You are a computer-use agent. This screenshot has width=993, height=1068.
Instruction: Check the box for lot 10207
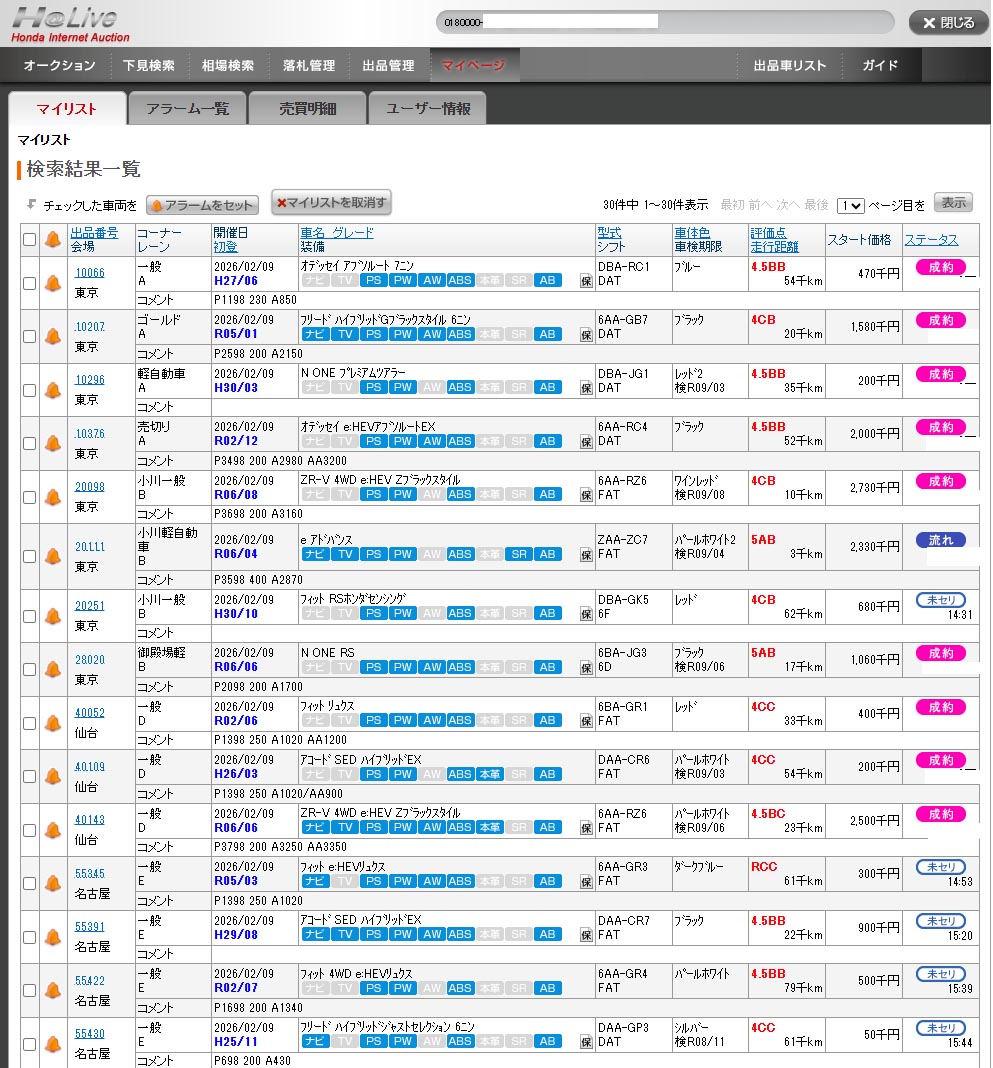tap(29, 337)
